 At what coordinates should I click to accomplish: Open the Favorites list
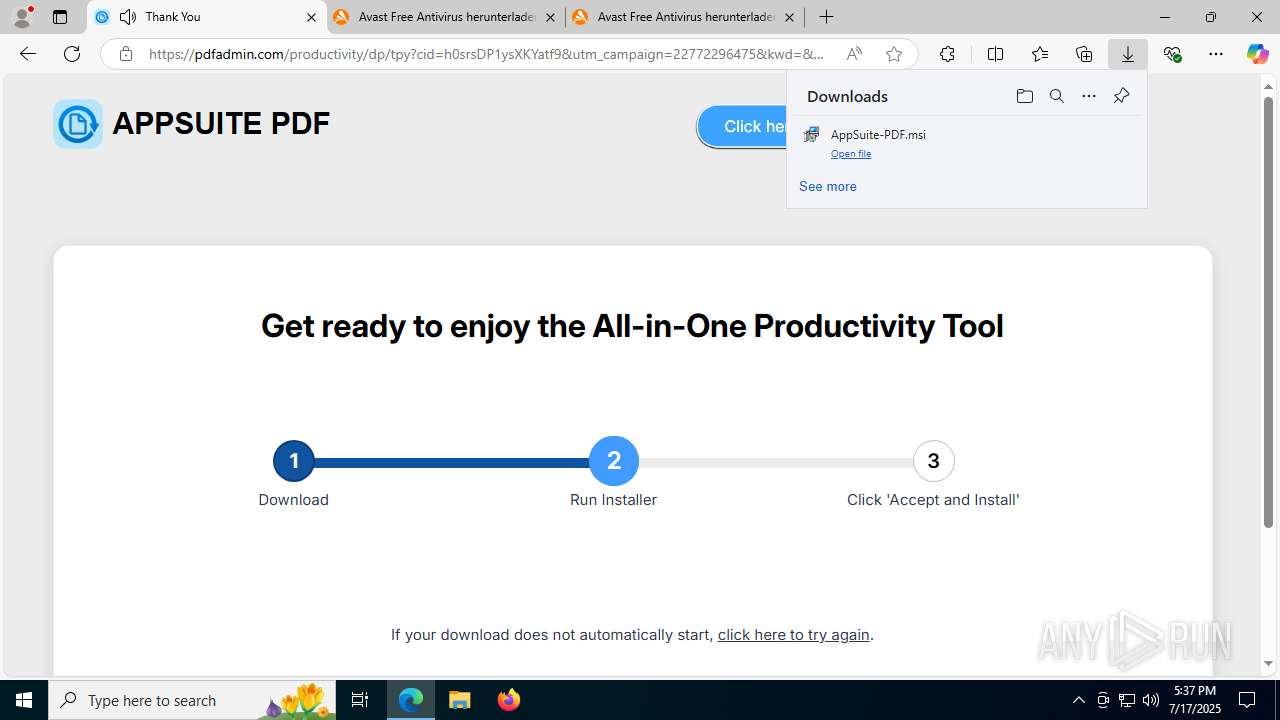[x=1040, y=54]
